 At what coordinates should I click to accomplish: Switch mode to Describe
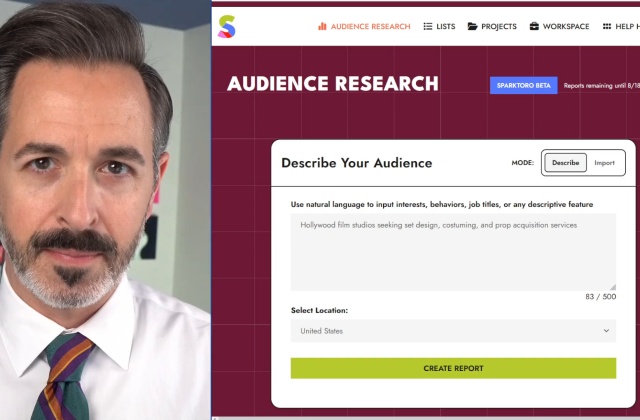(x=565, y=162)
